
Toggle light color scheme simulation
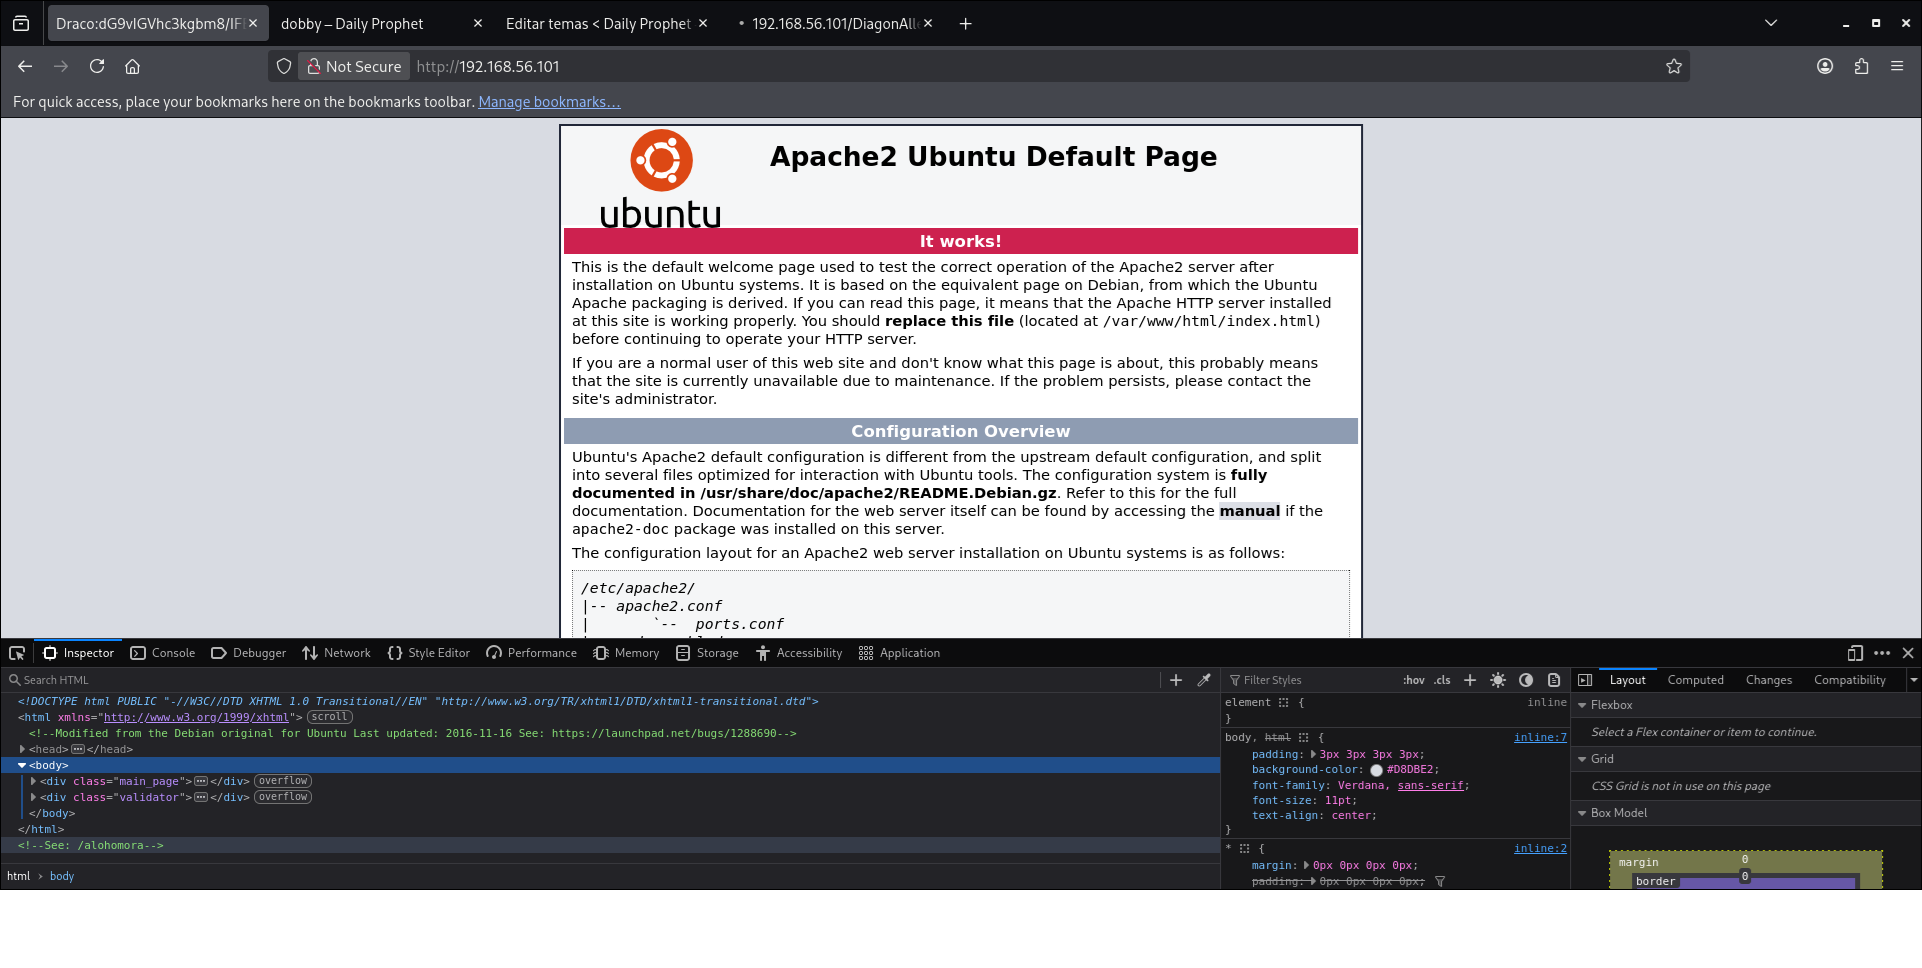tap(1498, 680)
